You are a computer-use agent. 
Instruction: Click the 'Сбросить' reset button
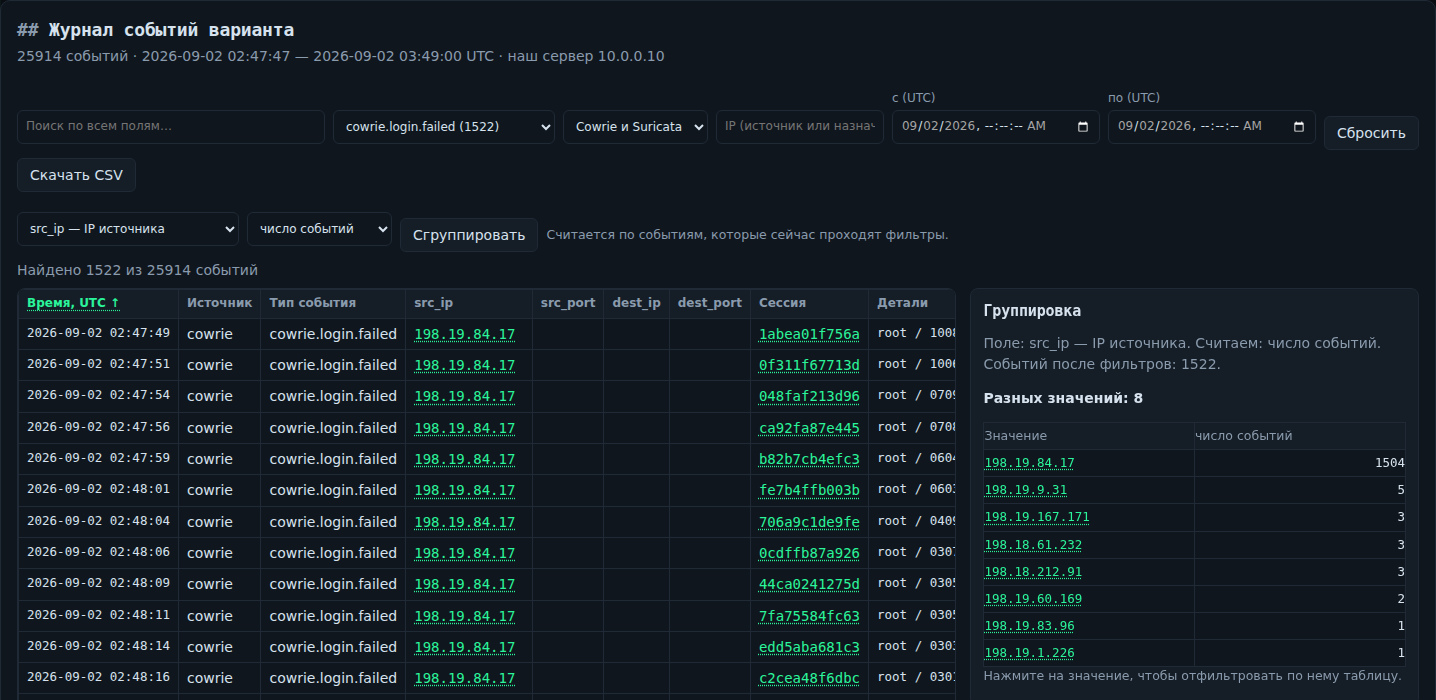tap(1371, 133)
